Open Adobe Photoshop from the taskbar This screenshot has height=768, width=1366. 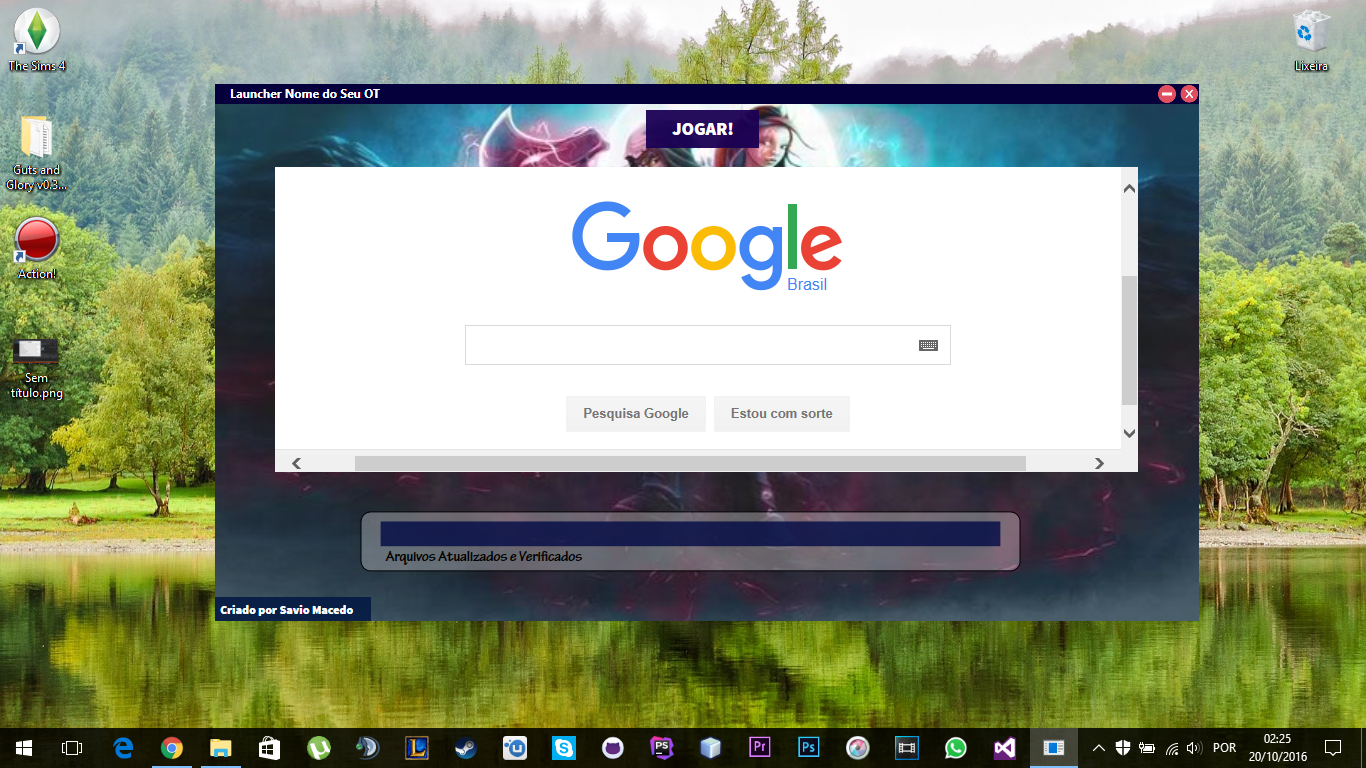click(809, 747)
